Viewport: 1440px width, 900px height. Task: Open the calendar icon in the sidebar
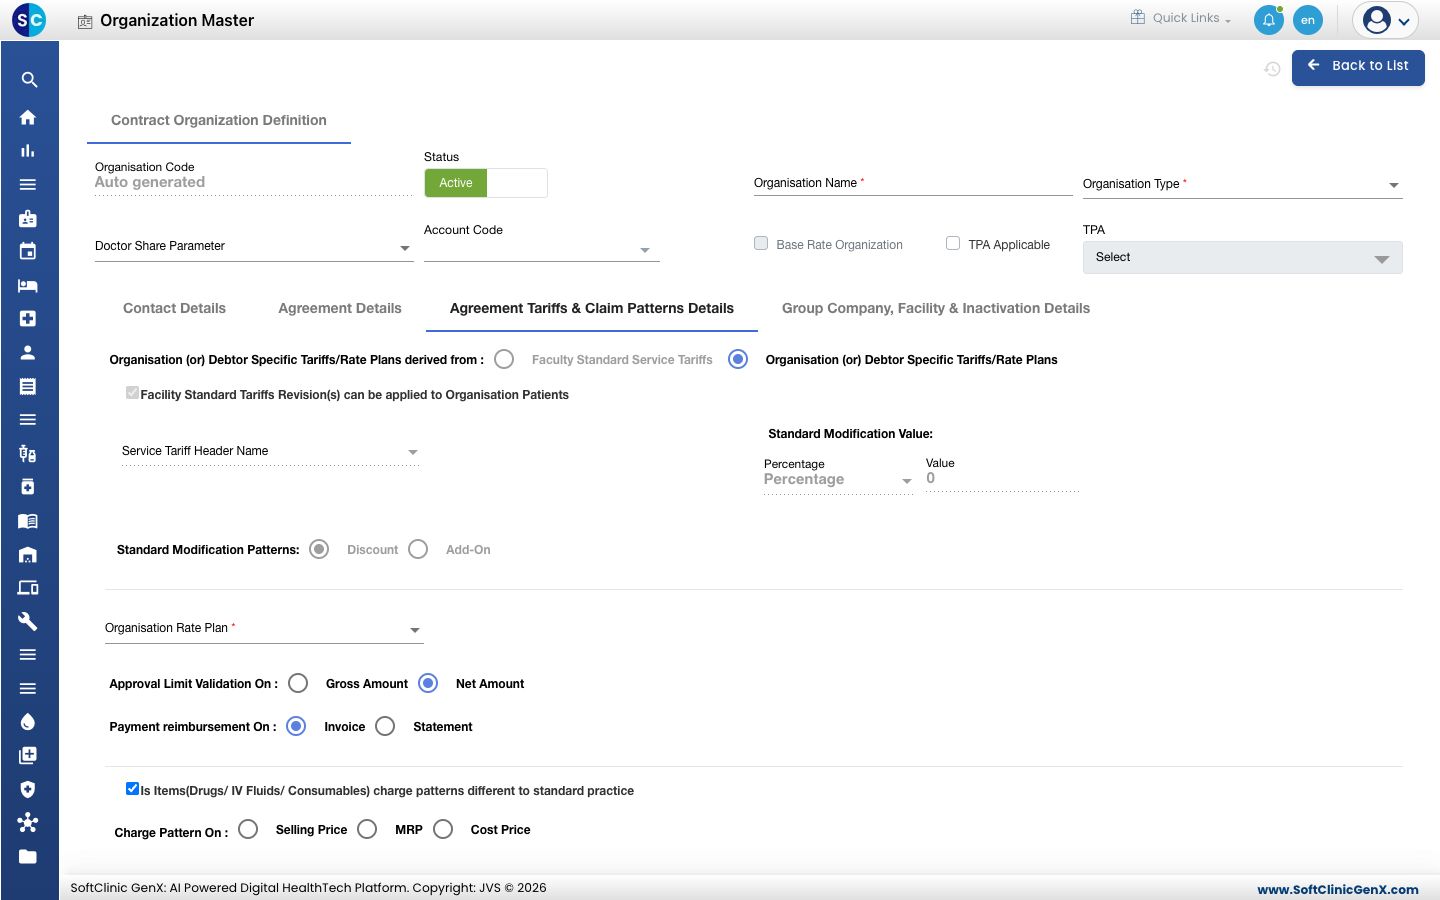(28, 251)
